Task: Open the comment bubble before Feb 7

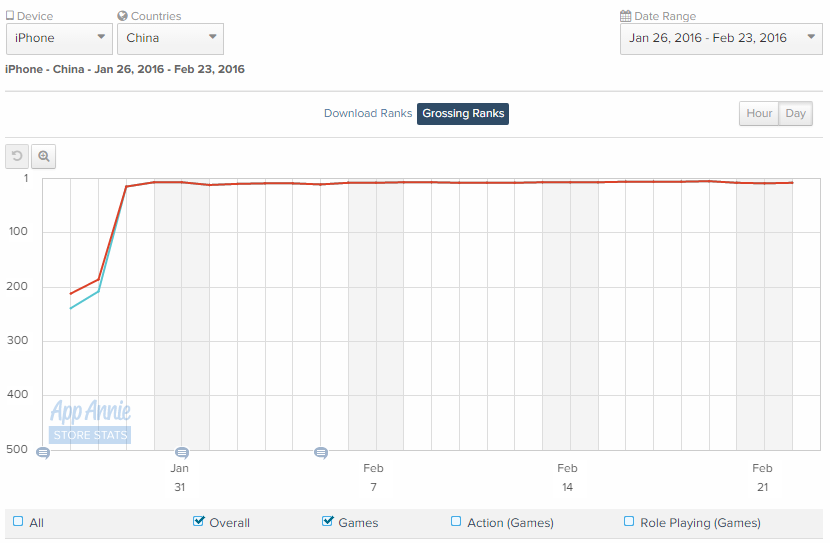Action: 321,453
